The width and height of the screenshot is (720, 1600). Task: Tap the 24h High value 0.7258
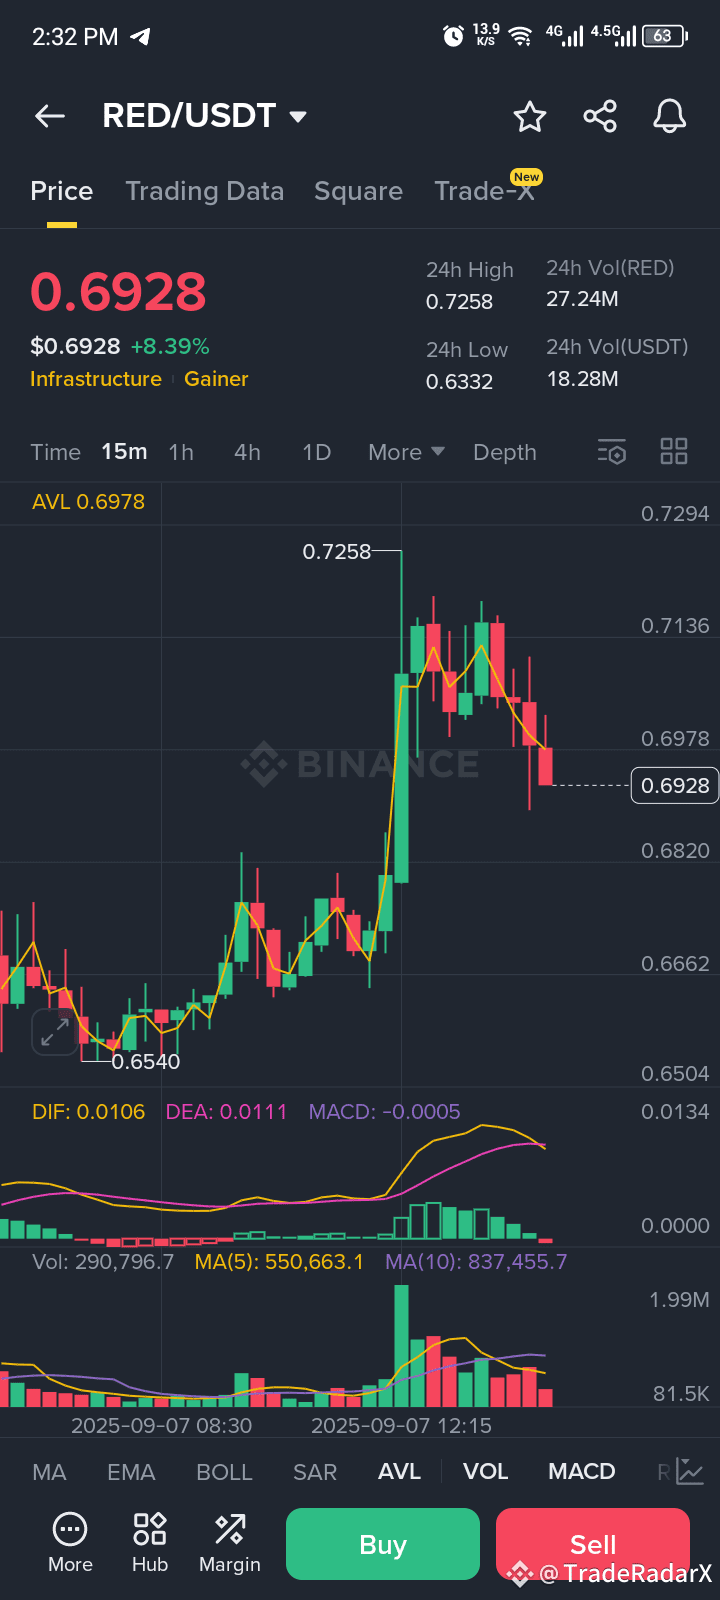(x=459, y=301)
